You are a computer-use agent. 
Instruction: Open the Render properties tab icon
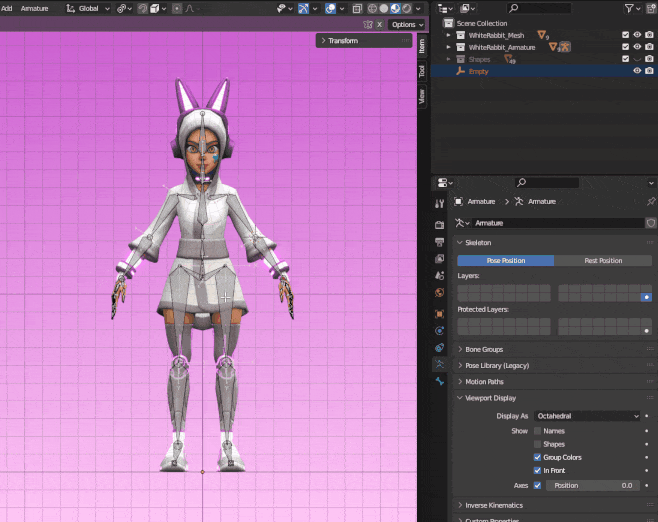coord(439,224)
